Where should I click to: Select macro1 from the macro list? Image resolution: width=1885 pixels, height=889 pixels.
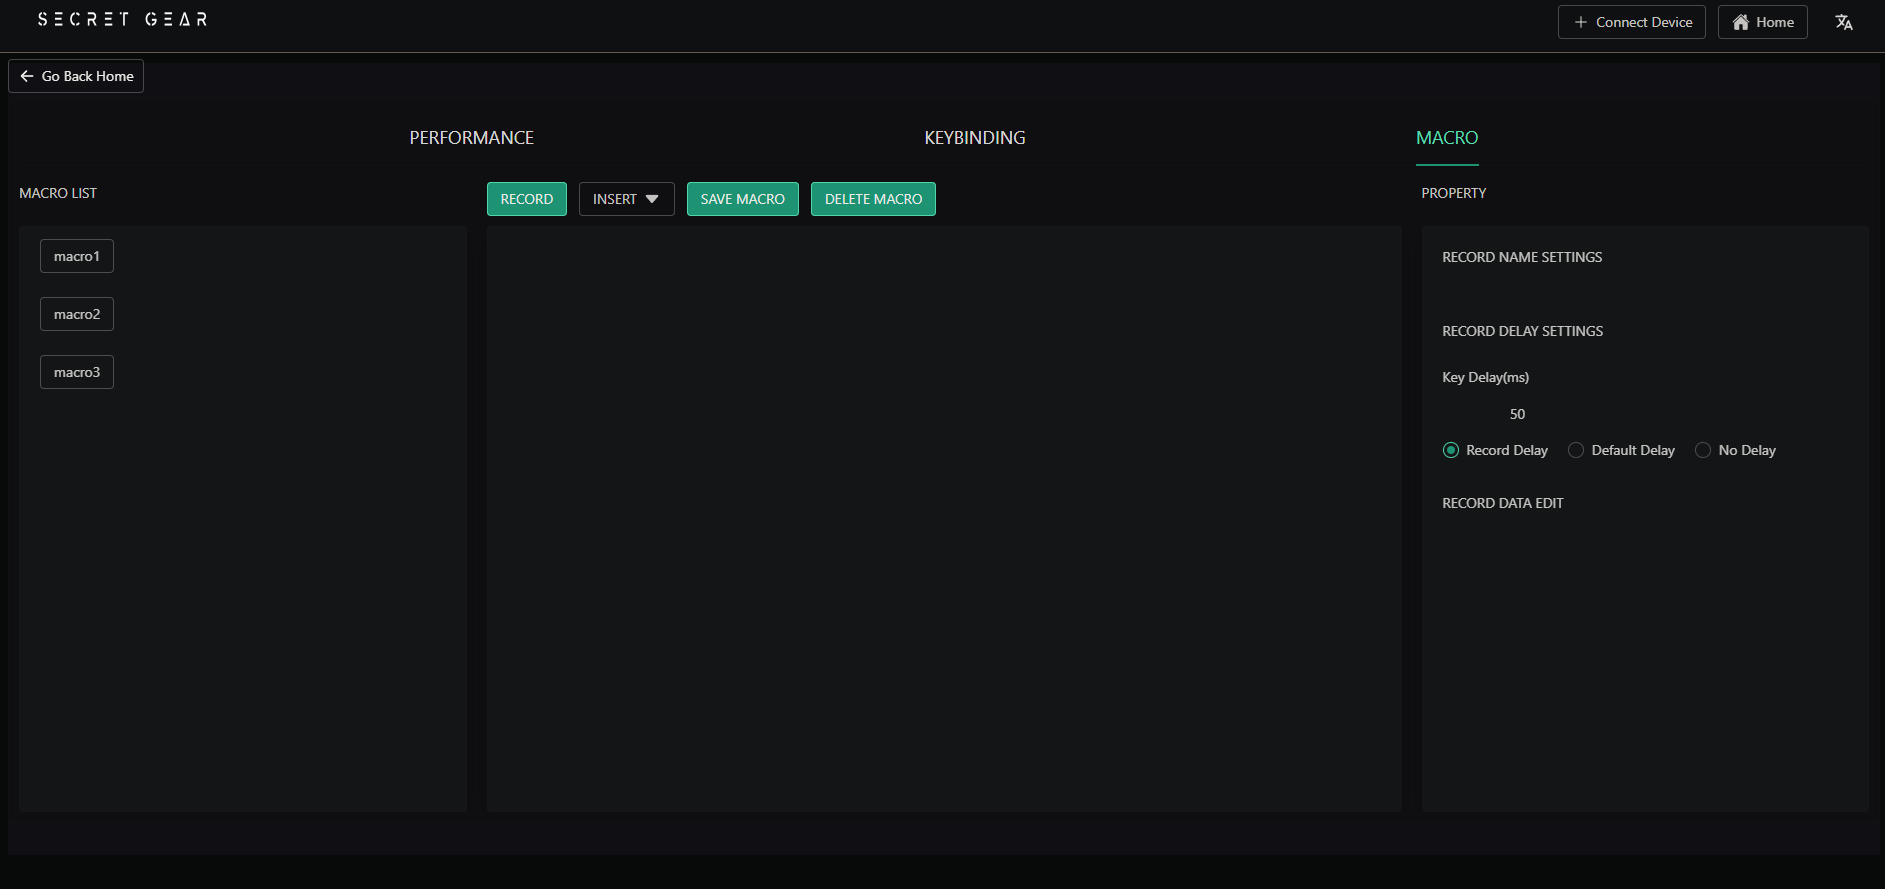click(77, 256)
